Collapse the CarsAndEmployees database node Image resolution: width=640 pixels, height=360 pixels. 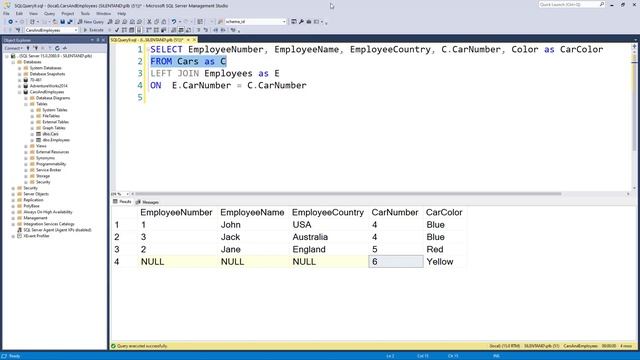pyautogui.click(x=20, y=92)
